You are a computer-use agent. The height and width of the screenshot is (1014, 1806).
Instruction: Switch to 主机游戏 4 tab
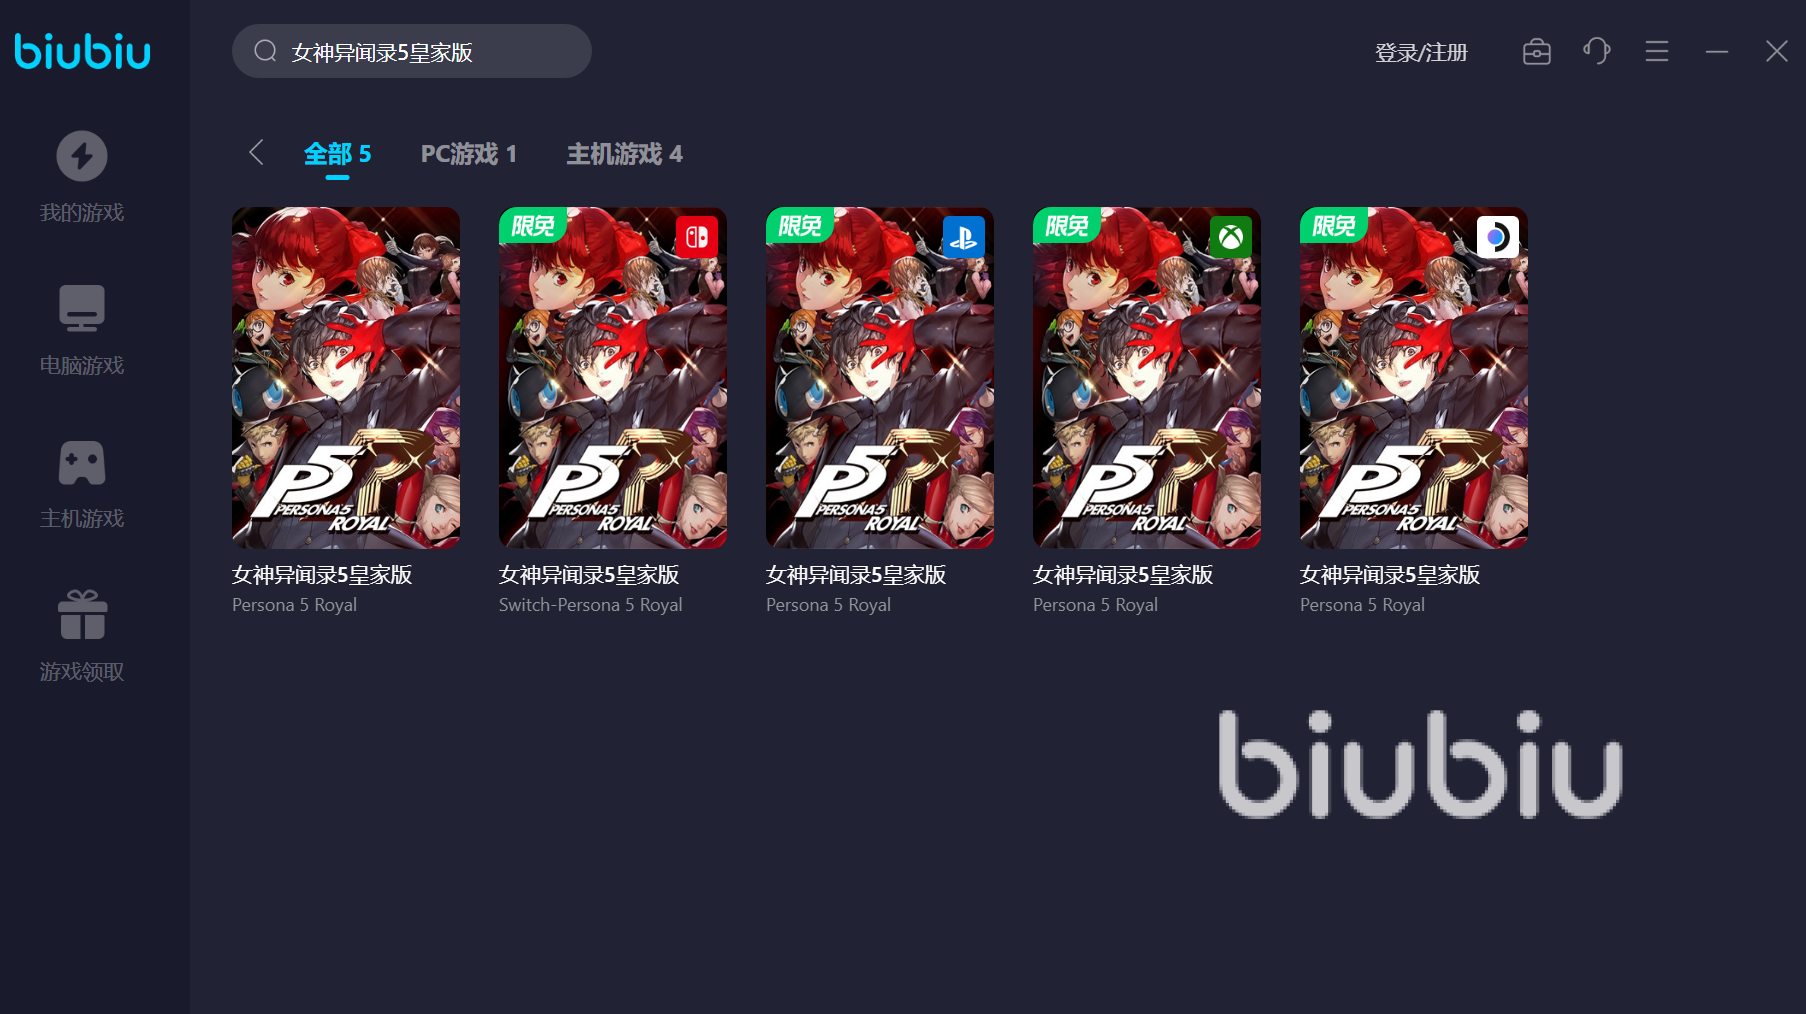point(625,154)
